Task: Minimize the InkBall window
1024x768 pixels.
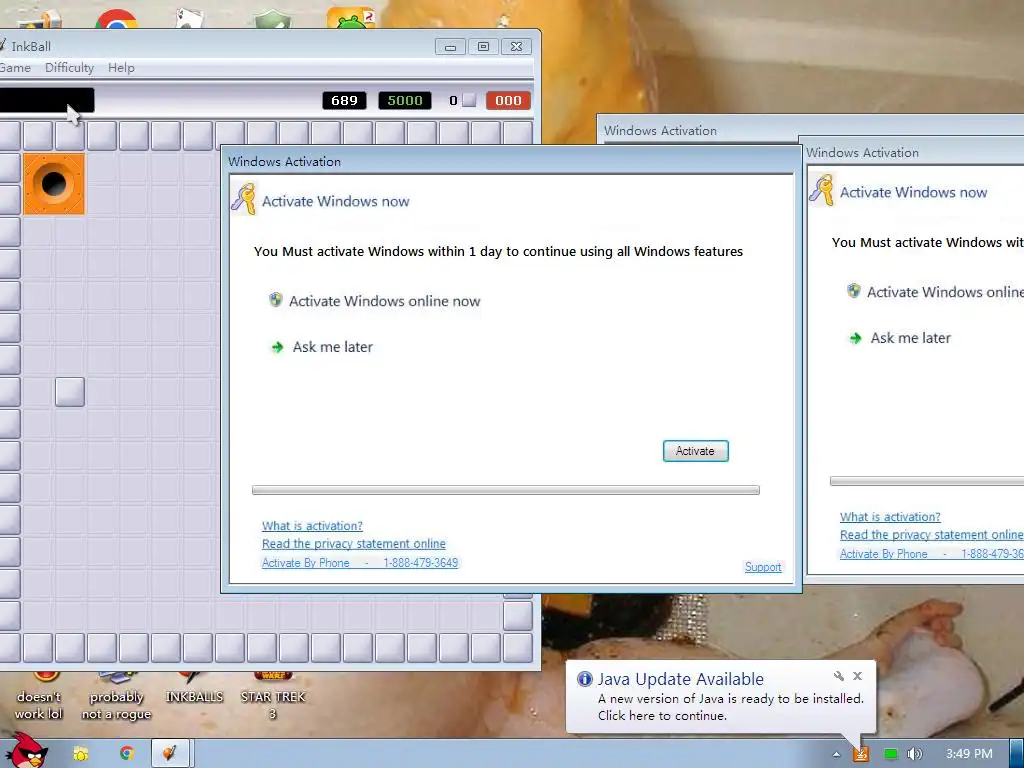Action: point(450,46)
